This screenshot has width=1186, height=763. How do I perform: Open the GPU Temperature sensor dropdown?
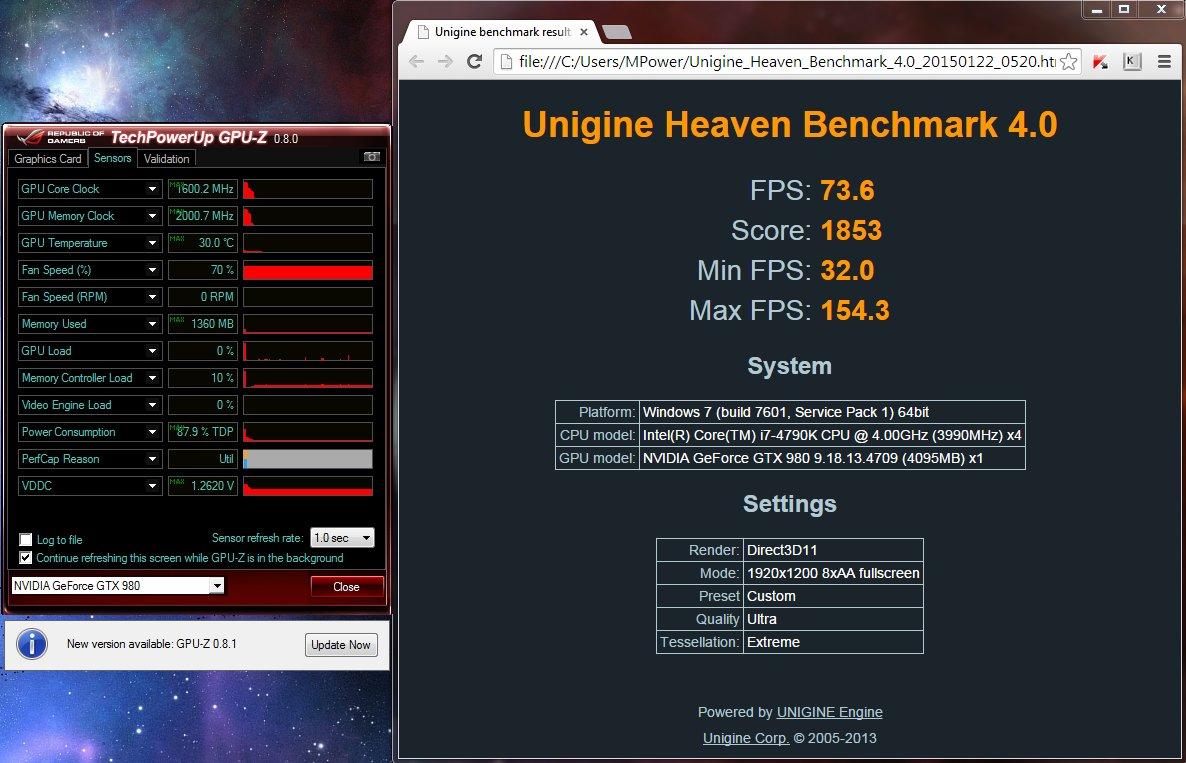pyautogui.click(x=152, y=243)
